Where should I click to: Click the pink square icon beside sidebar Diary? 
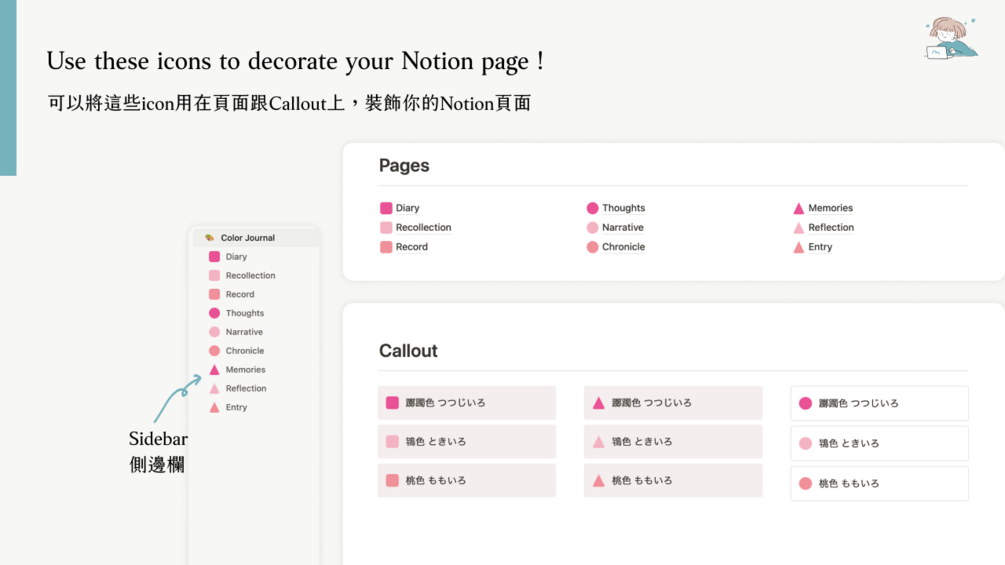pyautogui.click(x=214, y=257)
